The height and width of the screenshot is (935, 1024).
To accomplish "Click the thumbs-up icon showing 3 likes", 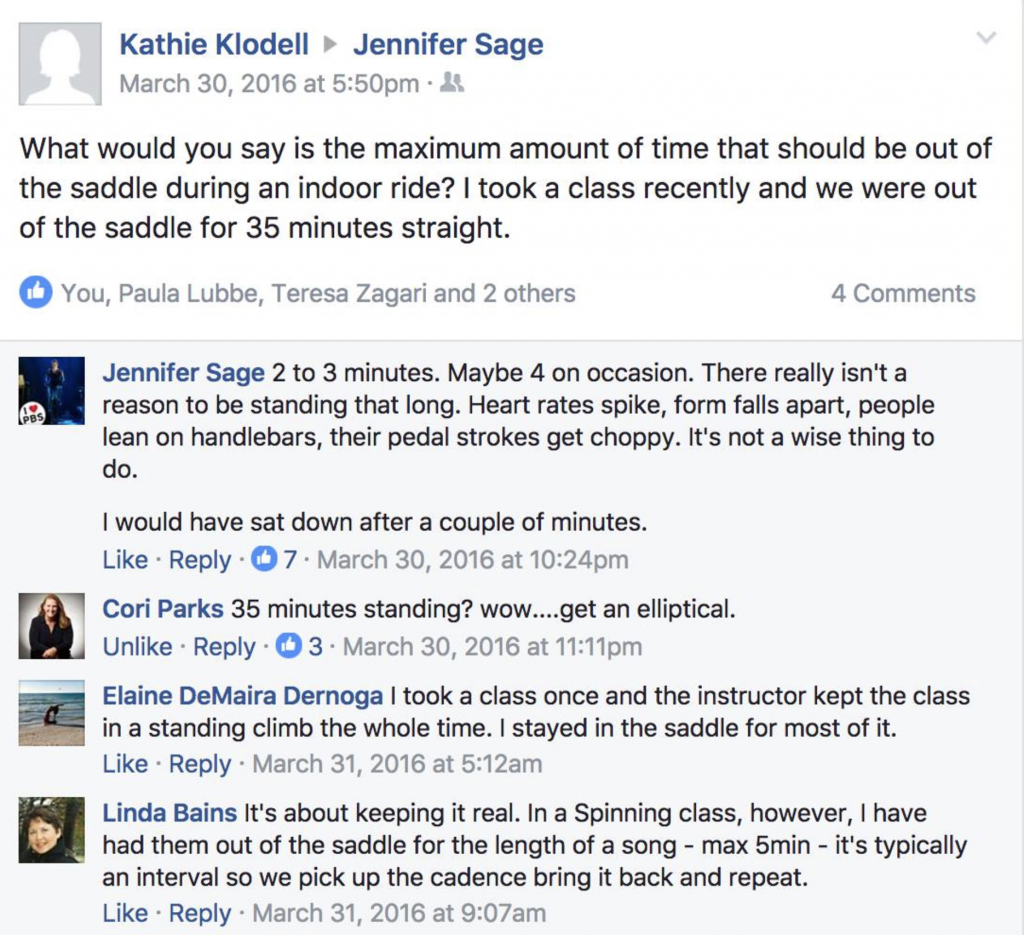I will coord(292,646).
